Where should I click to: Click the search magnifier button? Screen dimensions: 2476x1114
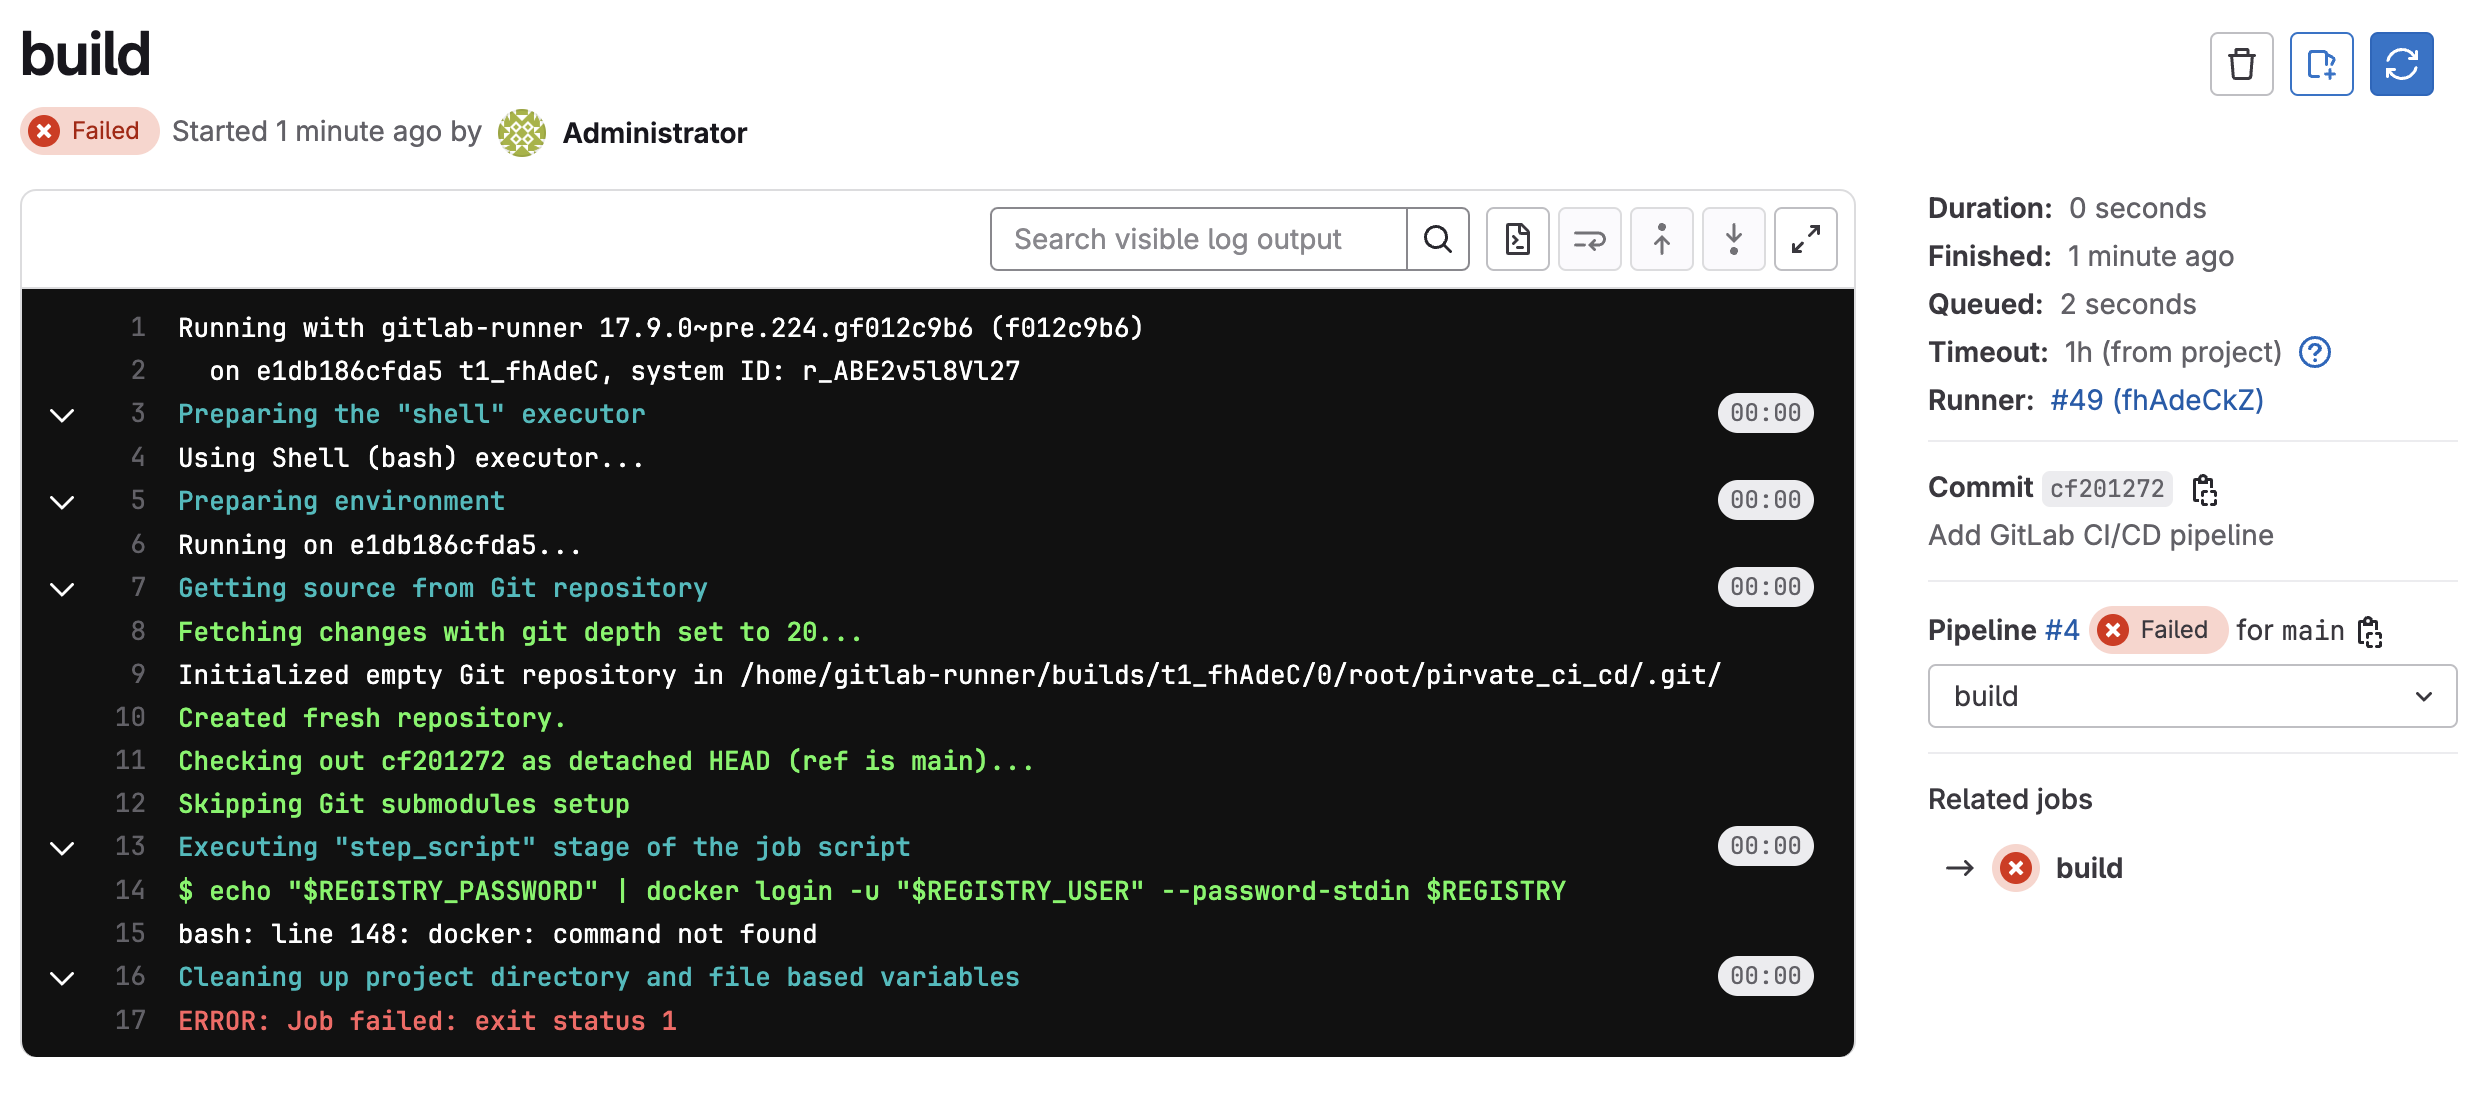[1437, 239]
